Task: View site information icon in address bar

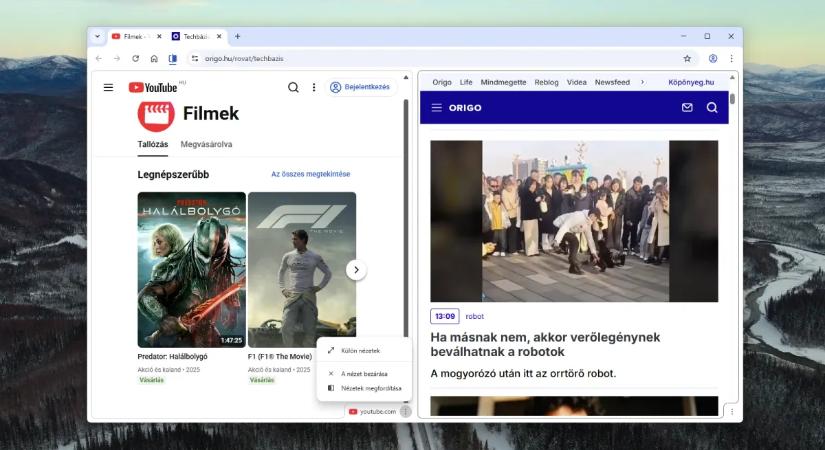Action: tap(195, 58)
